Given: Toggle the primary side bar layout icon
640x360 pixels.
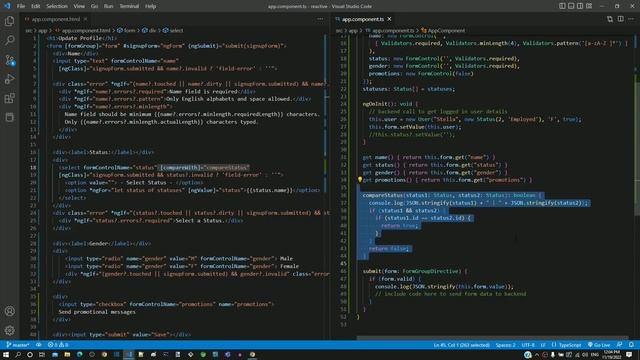Looking at the screenshot, I should (562, 6).
